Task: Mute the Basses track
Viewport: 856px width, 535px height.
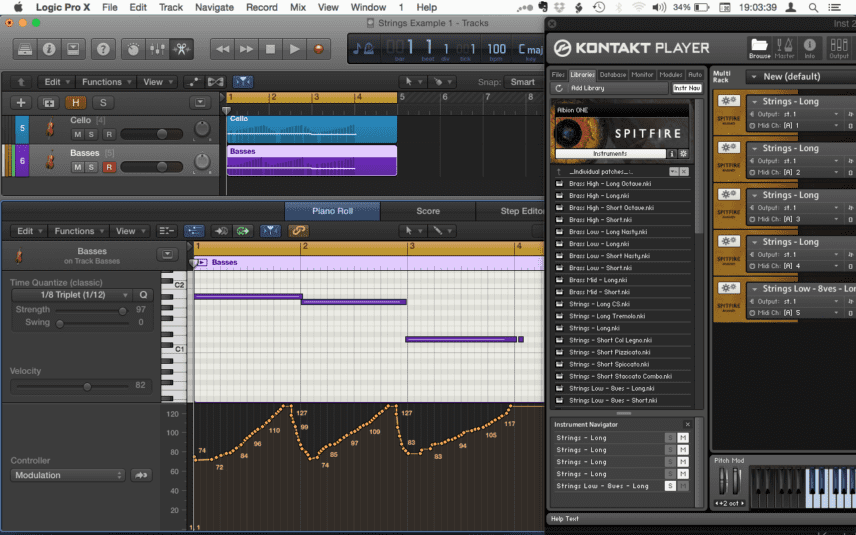Action: tap(78, 167)
